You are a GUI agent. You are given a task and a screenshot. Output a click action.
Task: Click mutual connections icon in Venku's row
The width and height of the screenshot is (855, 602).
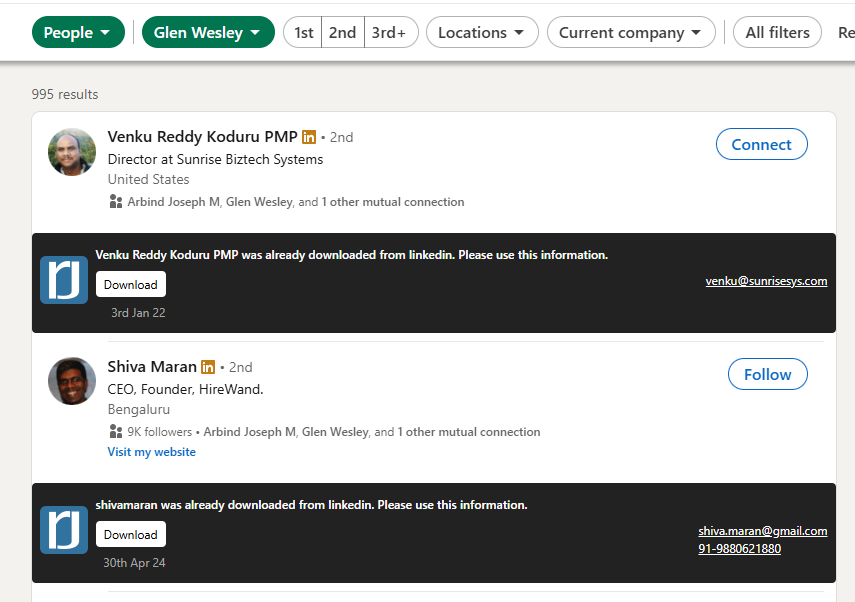click(x=116, y=202)
